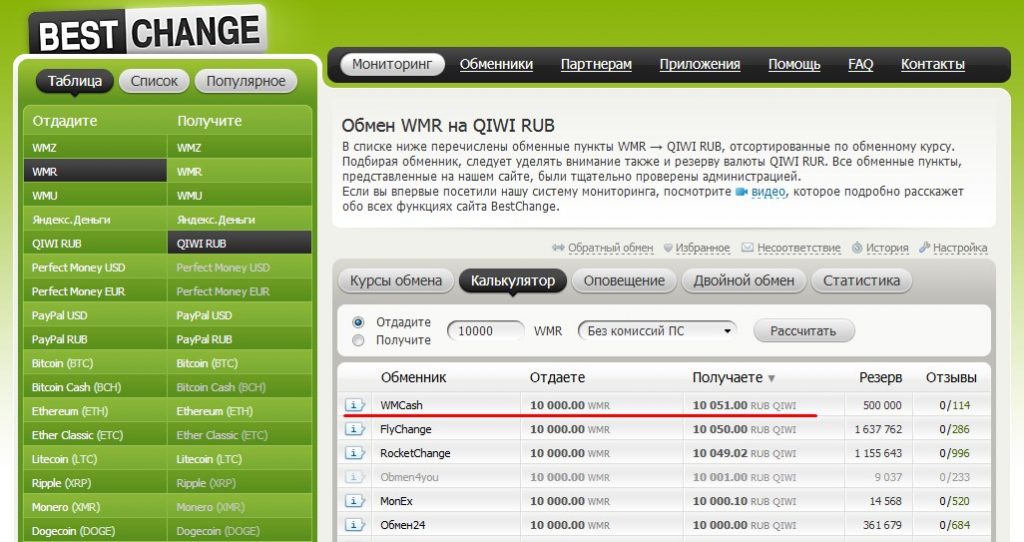Click the amount input field with 10000
Screen dimensions: 1024x542
[485, 331]
